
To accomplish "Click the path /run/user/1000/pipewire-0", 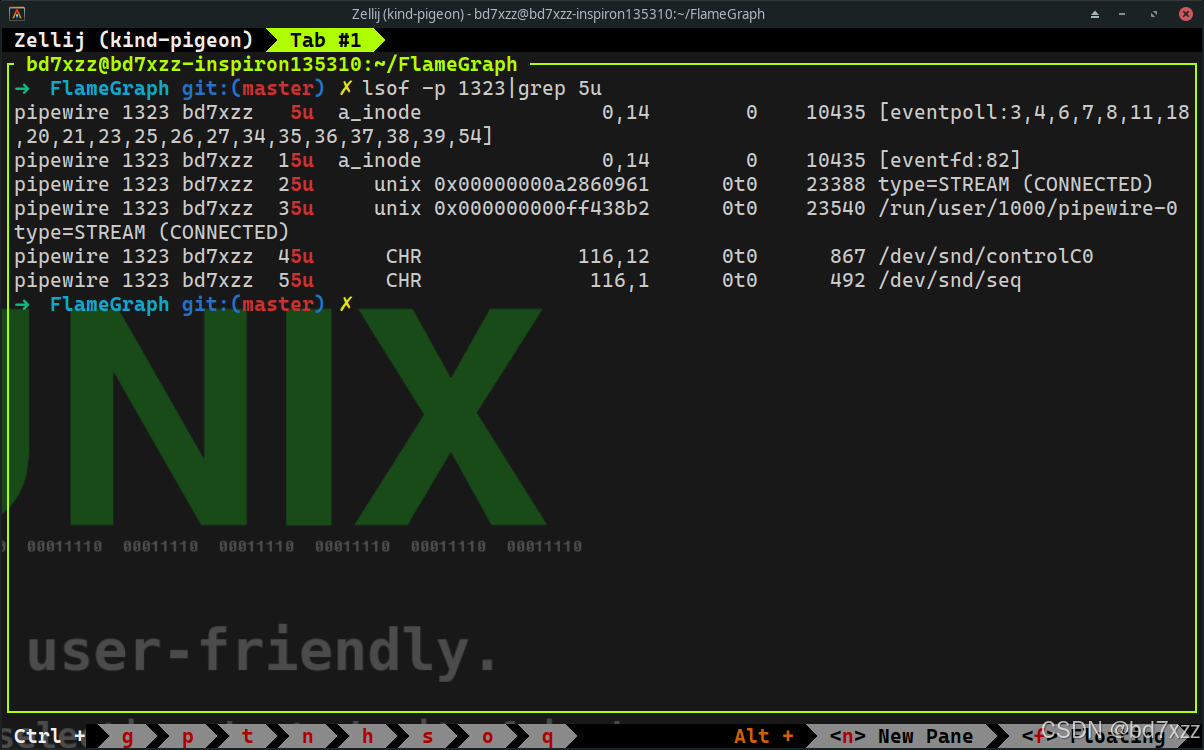I will (x=1028, y=209).
